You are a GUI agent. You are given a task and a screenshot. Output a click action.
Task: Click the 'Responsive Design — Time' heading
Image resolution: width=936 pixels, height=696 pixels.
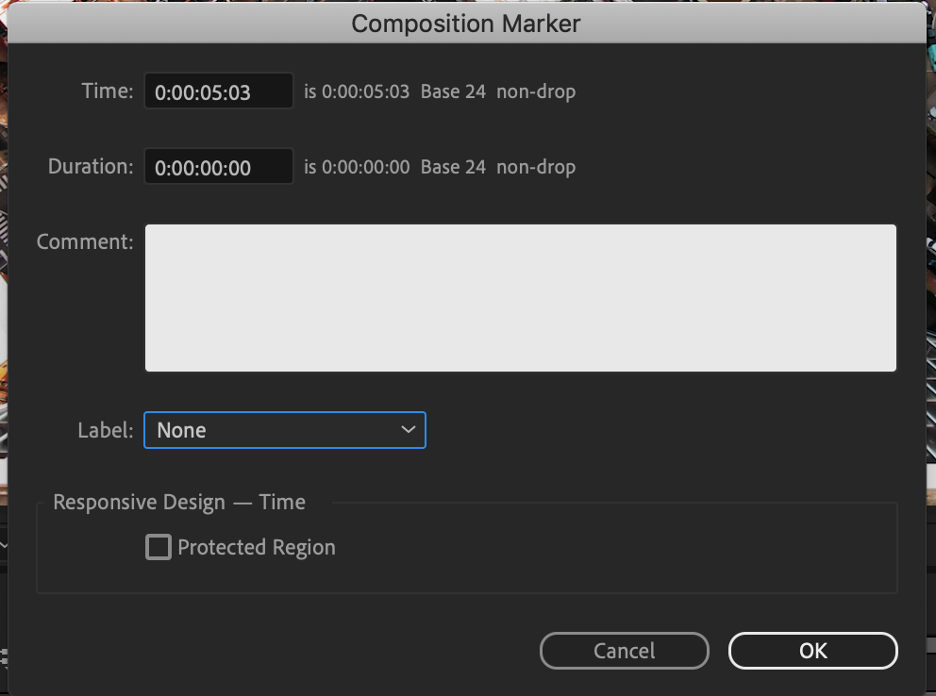pyautogui.click(x=179, y=502)
